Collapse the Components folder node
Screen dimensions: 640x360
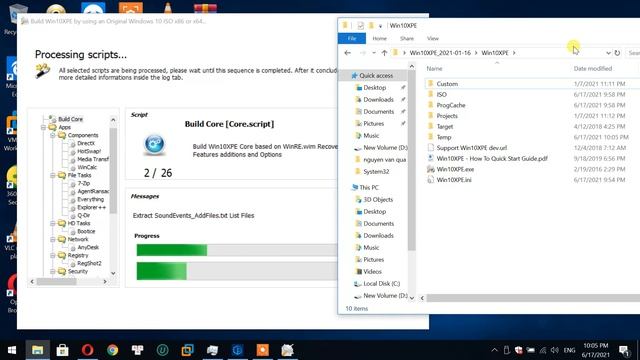click(x=53, y=135)
